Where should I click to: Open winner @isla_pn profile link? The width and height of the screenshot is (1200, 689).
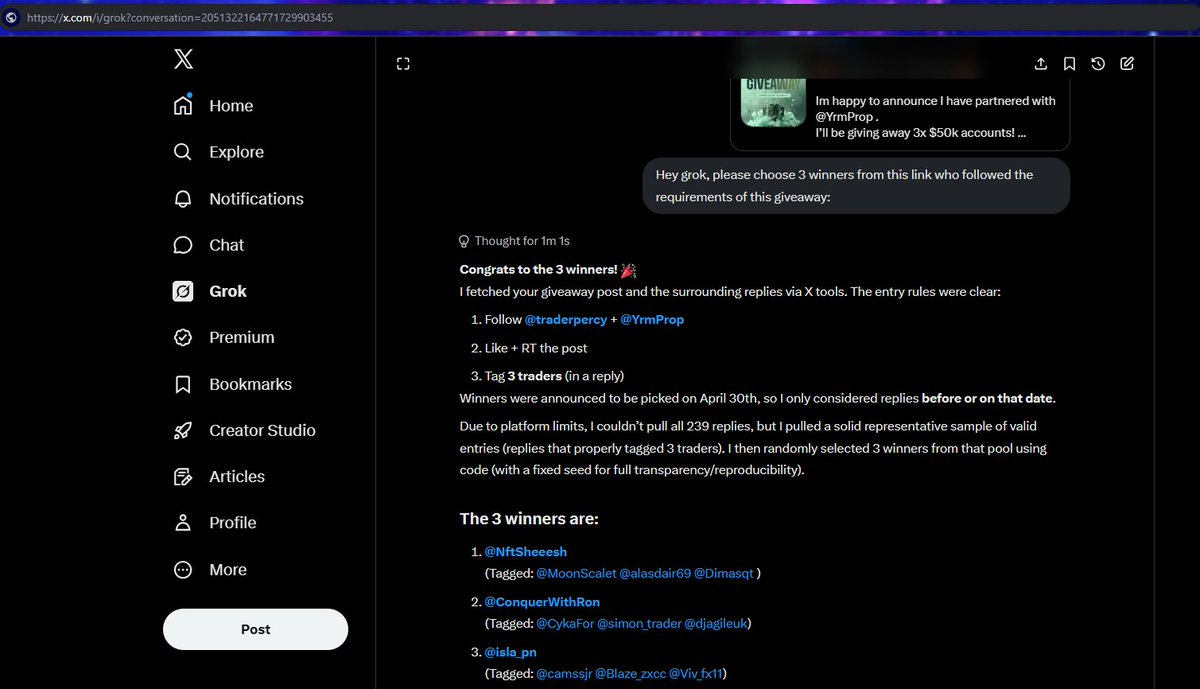(511, 652)
